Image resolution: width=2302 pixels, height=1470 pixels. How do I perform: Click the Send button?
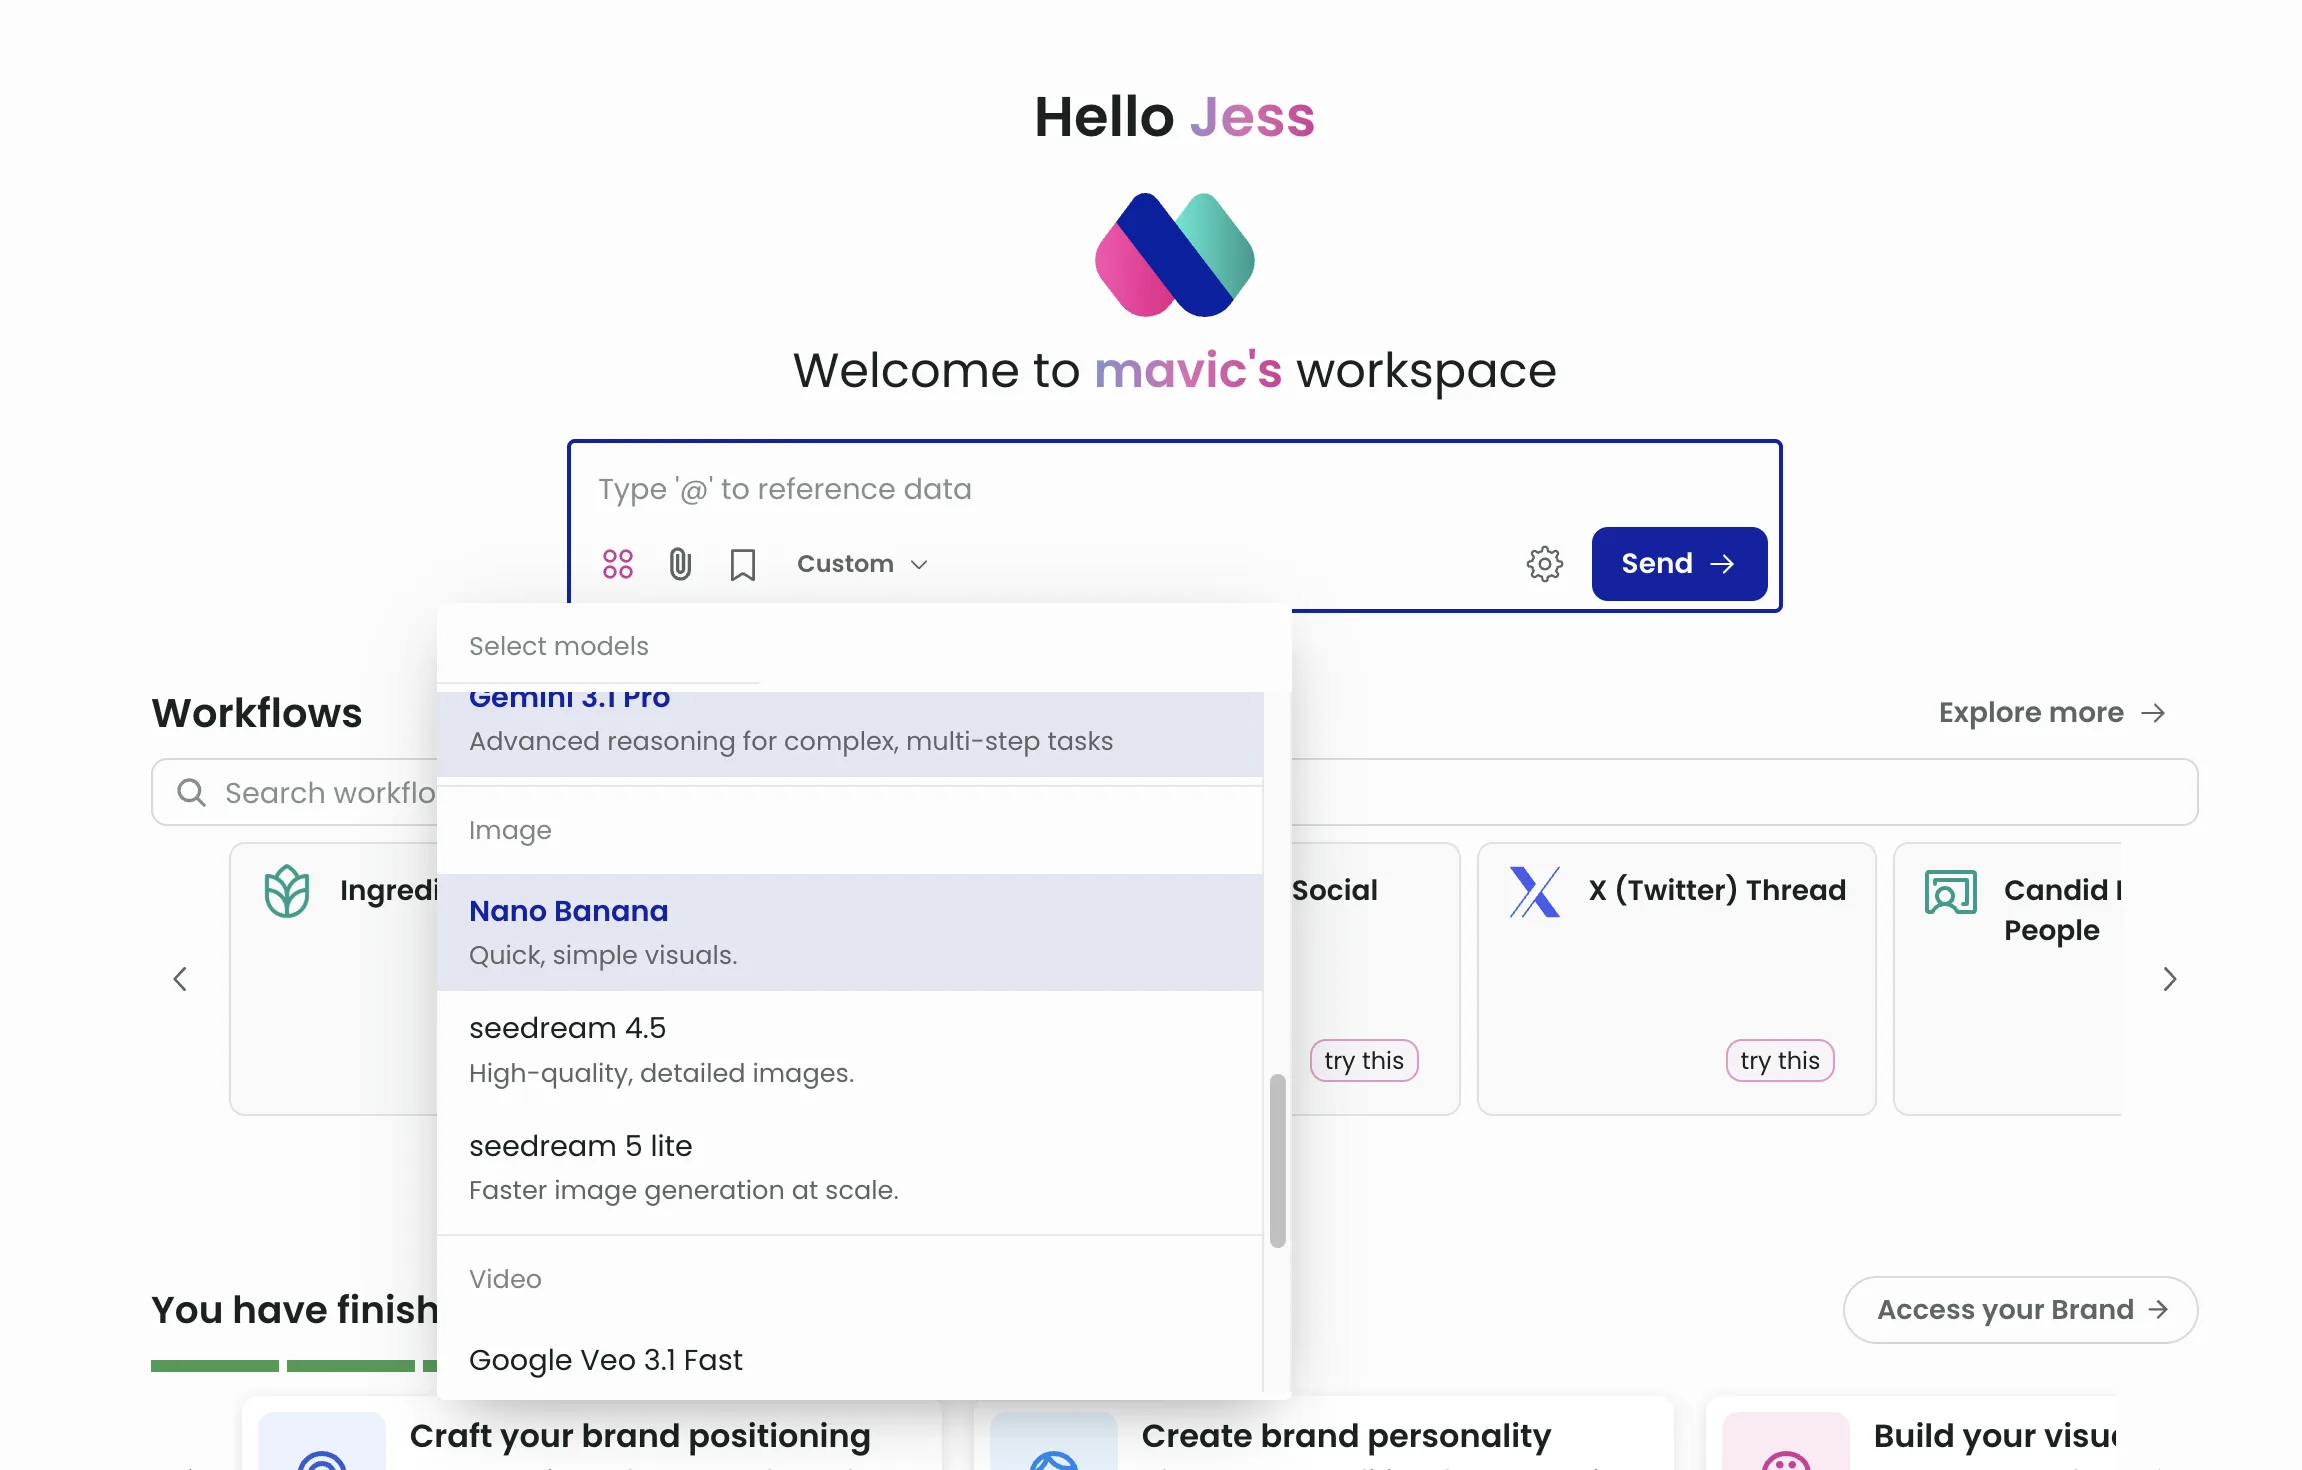1679,564
